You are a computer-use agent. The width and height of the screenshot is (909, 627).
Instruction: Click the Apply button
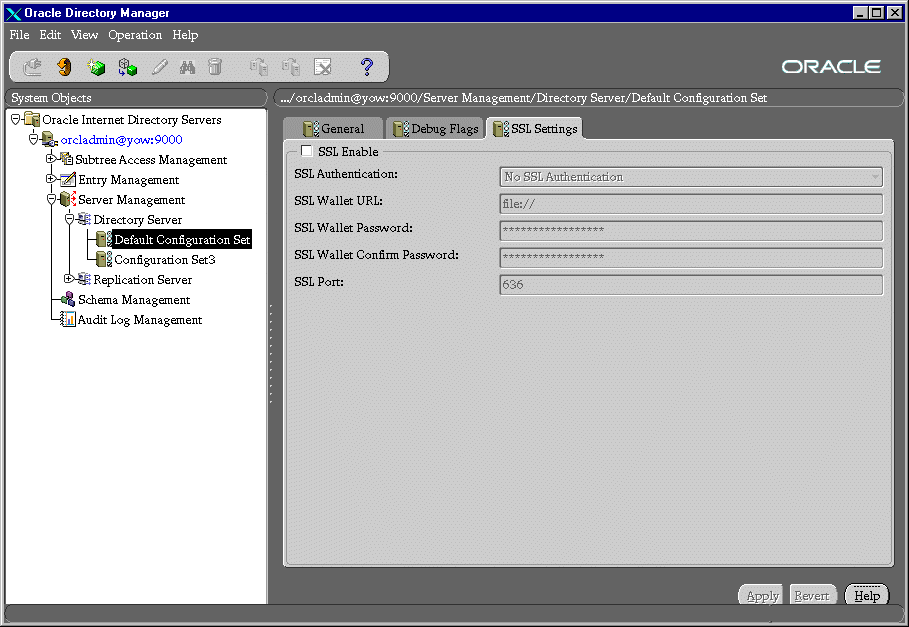tap(762, 596)
